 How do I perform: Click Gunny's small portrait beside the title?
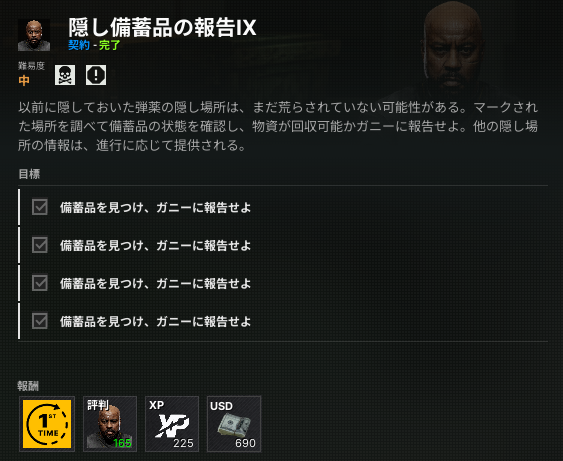(34, 35)
